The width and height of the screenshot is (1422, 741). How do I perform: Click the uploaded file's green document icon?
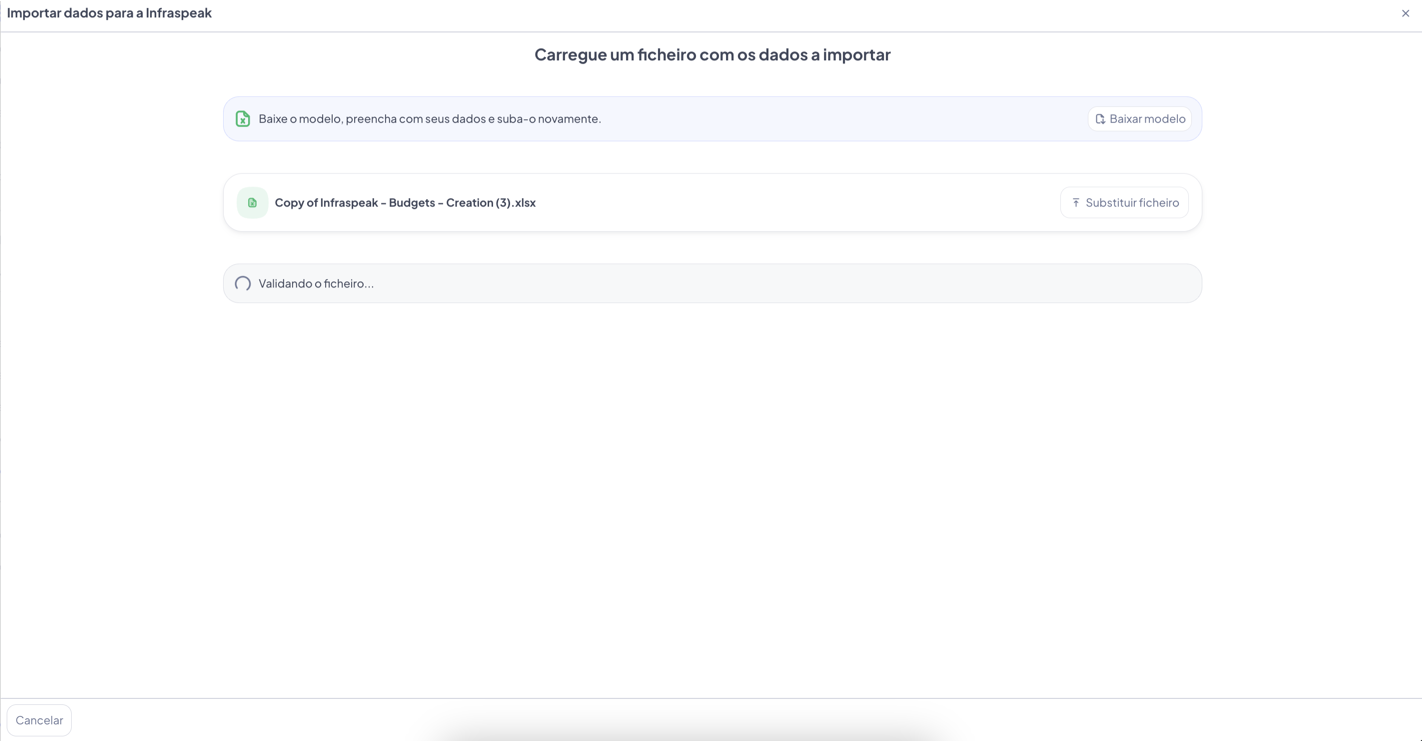pos(252,203)
